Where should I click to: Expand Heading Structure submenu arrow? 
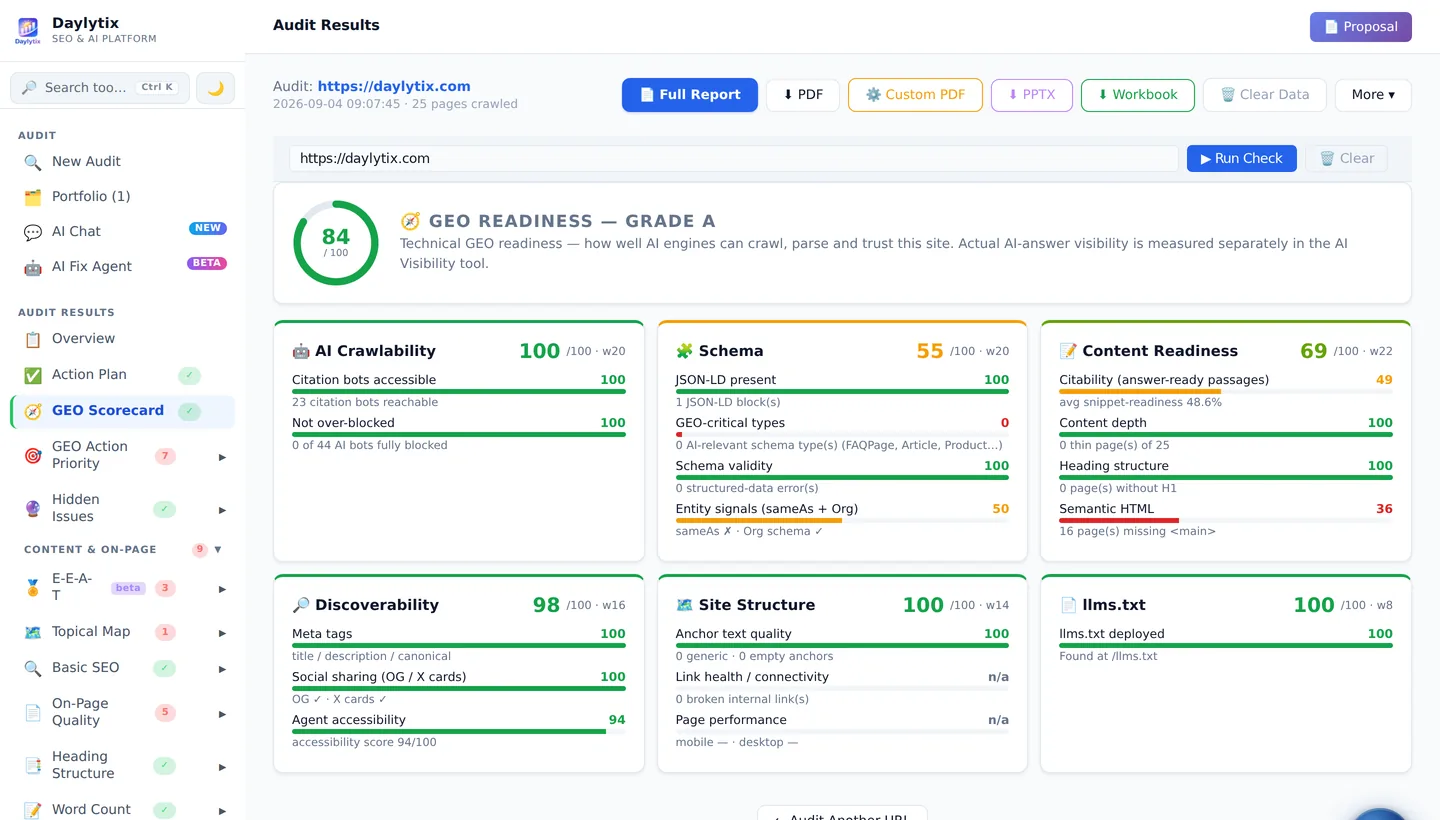tap(222, 767)
